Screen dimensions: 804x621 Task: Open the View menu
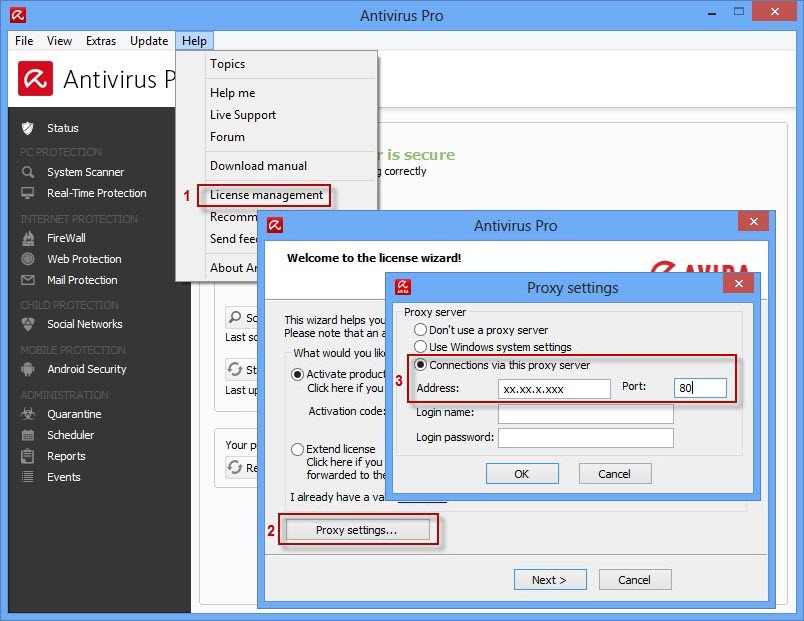[x=59, y=41]
